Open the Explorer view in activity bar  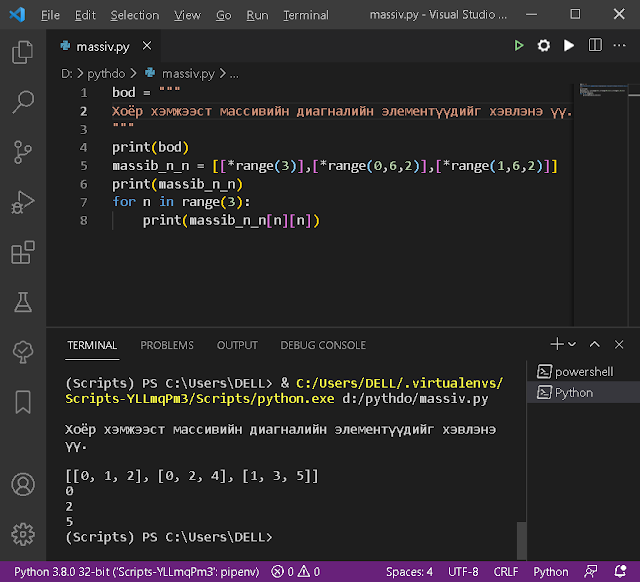click(23, 52)
